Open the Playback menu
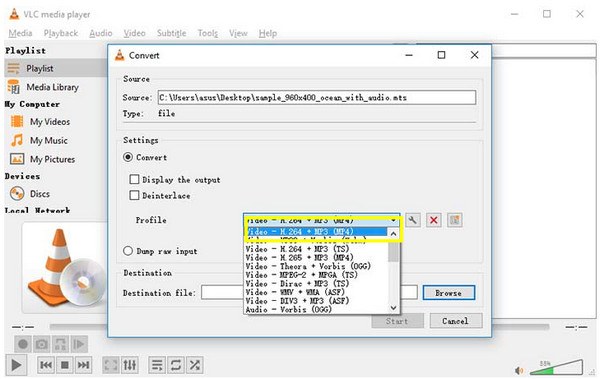 pos(61,33)
